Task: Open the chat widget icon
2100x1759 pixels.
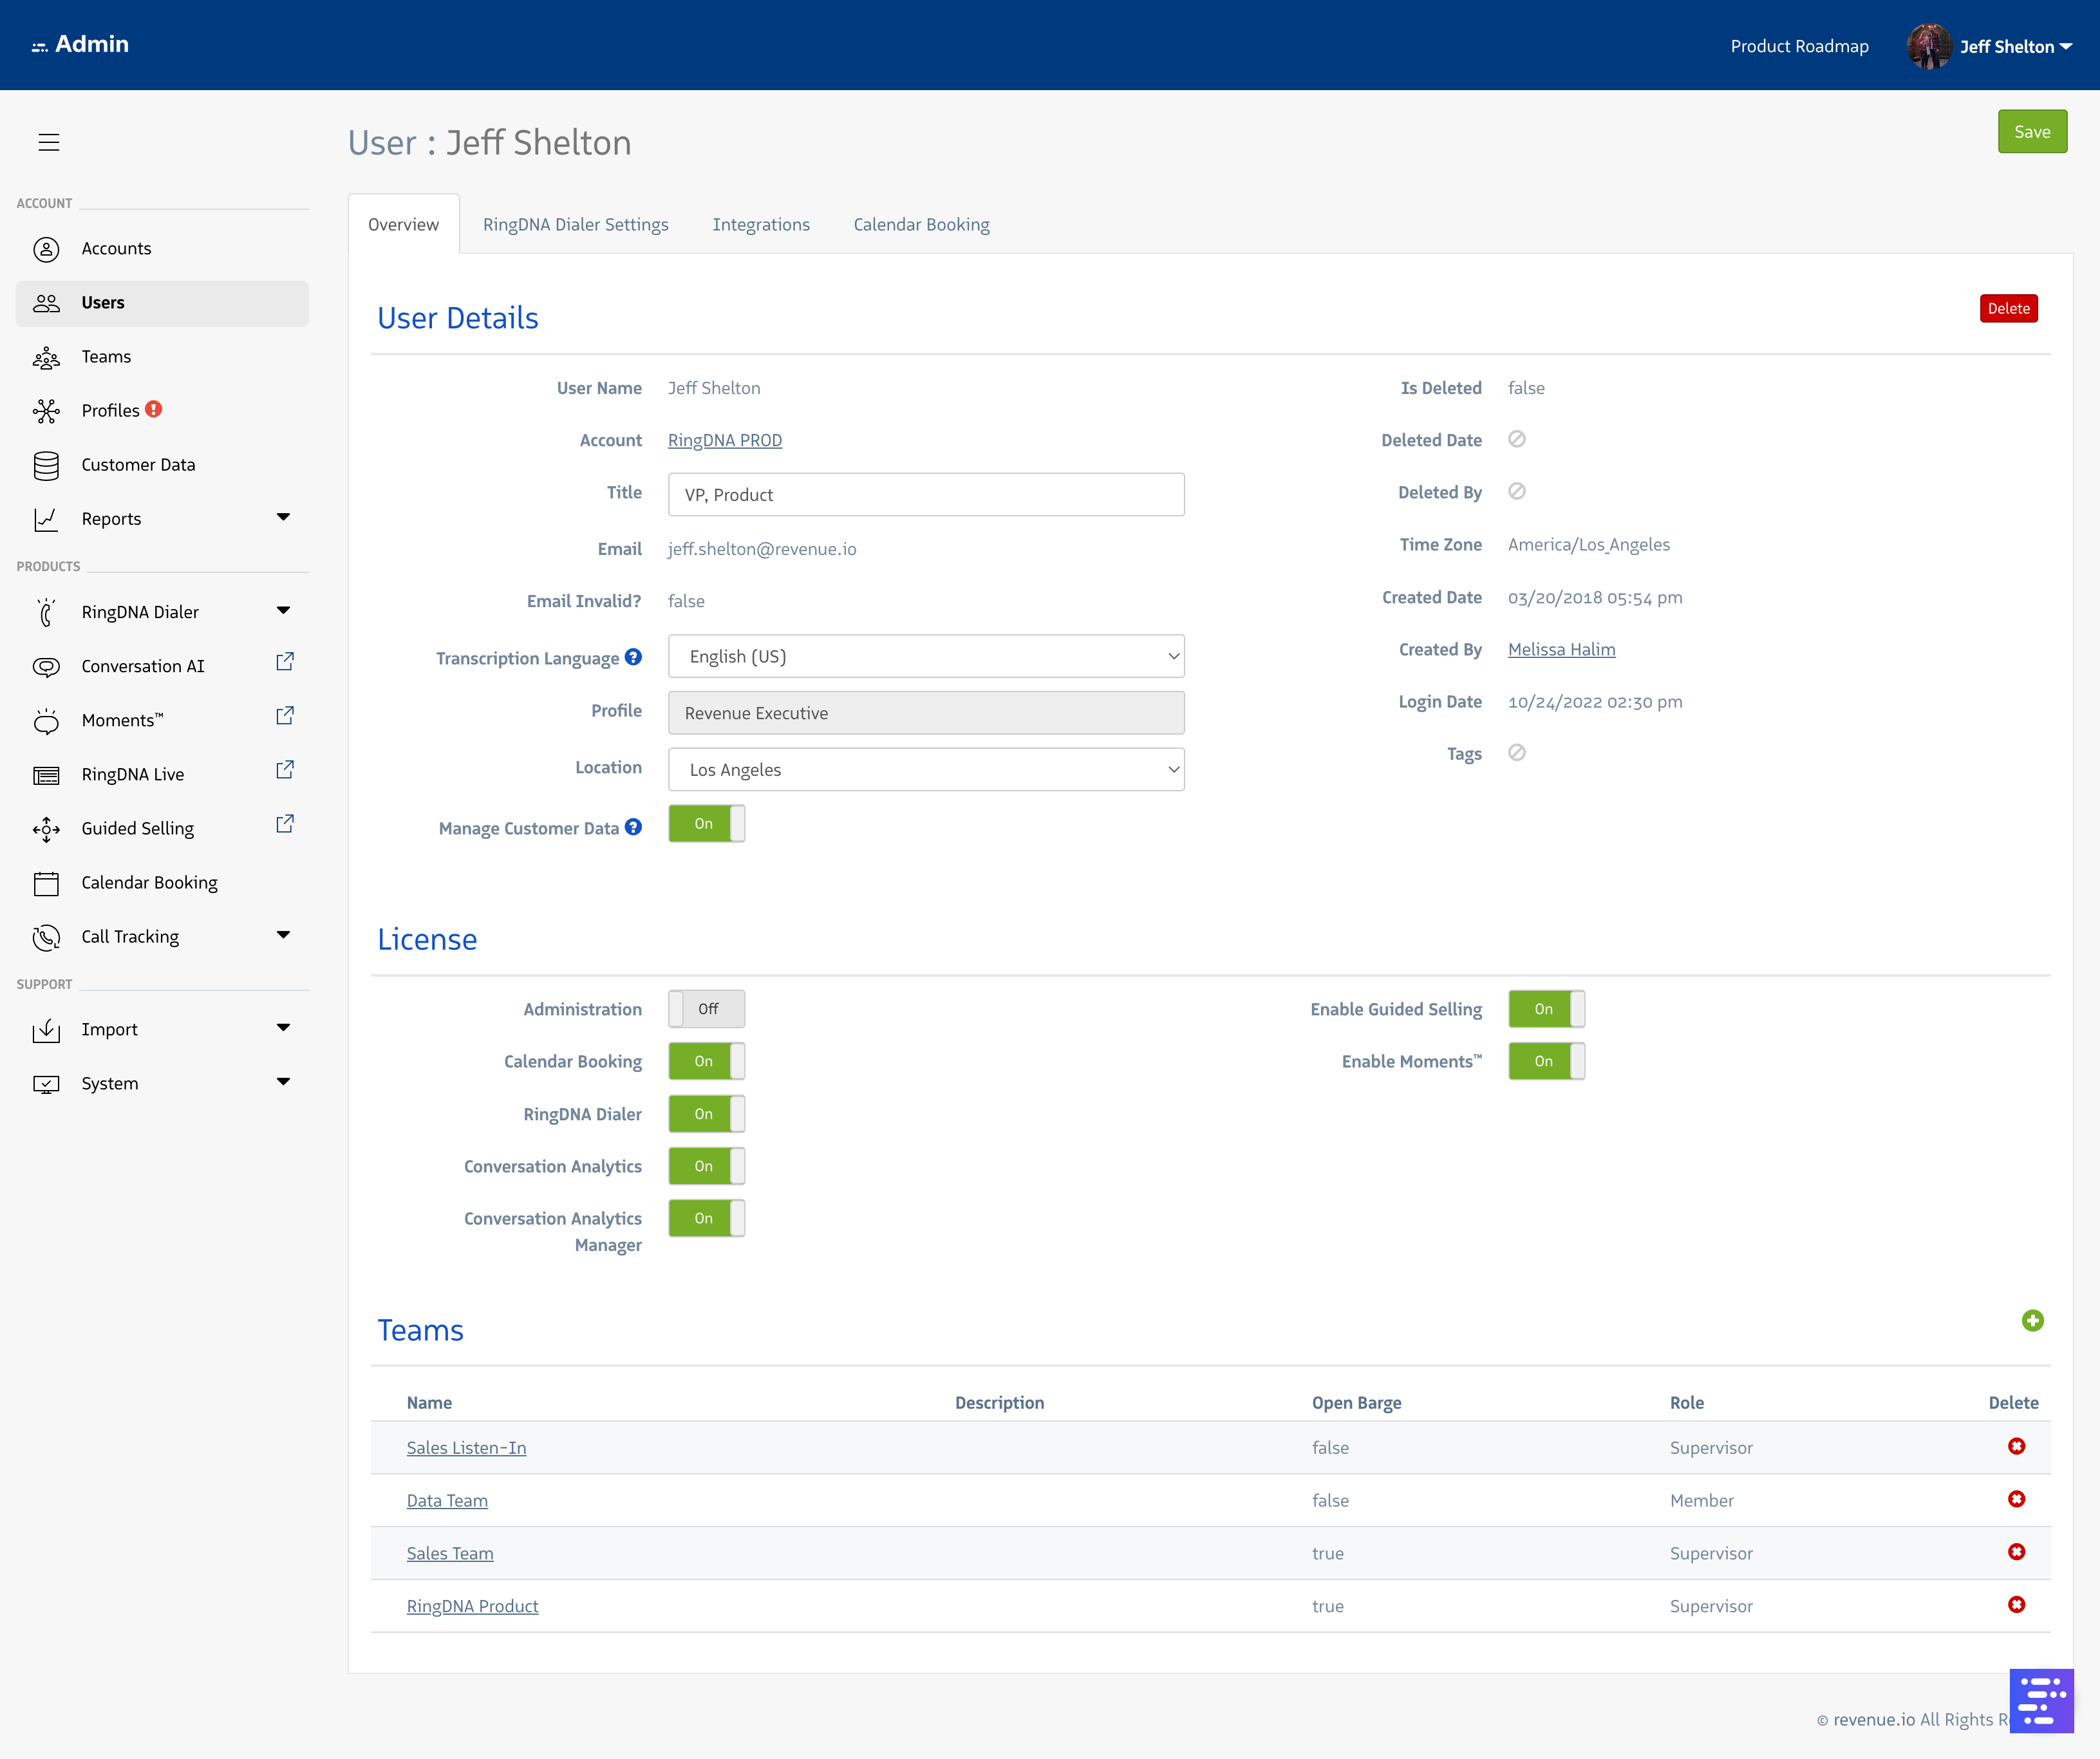Action: (x=2041, y=1700)
